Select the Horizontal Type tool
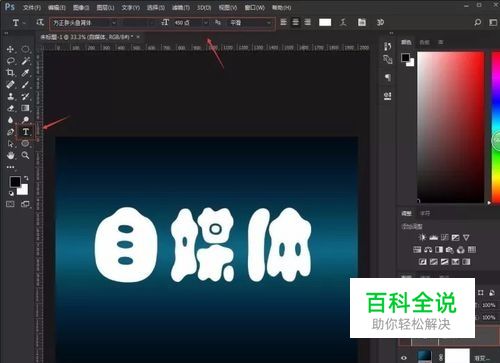Viewport: 500px width, 363px height. pos(26,132)
